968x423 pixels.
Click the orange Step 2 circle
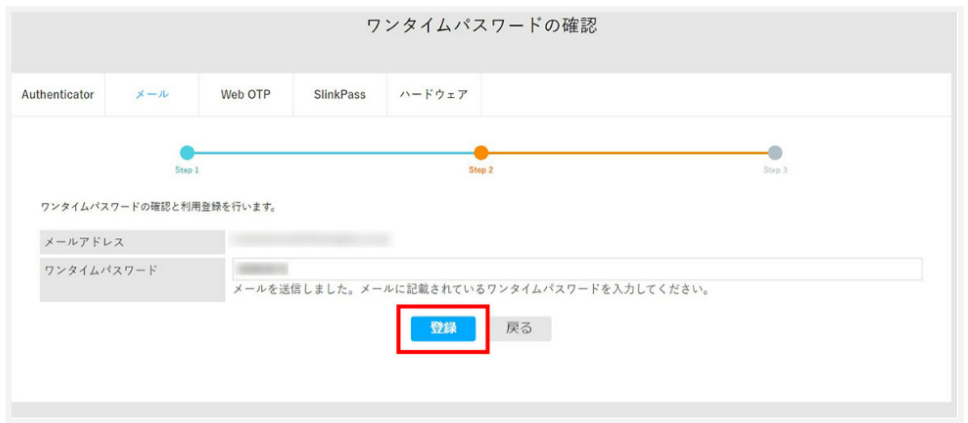pyautogui.click(x=481, y=153)
